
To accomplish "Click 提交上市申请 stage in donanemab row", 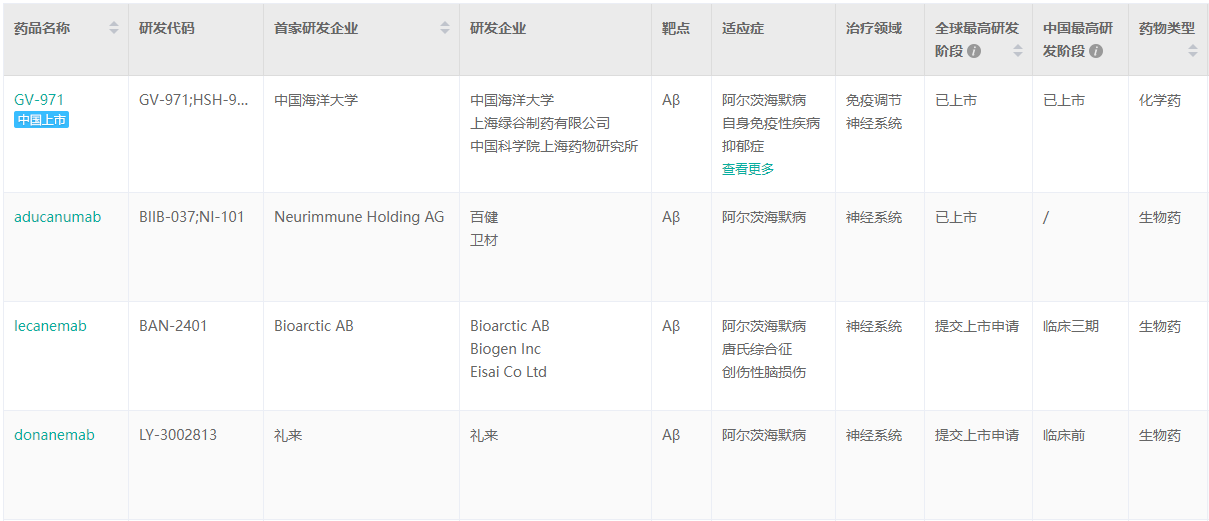I will [977, 435].
